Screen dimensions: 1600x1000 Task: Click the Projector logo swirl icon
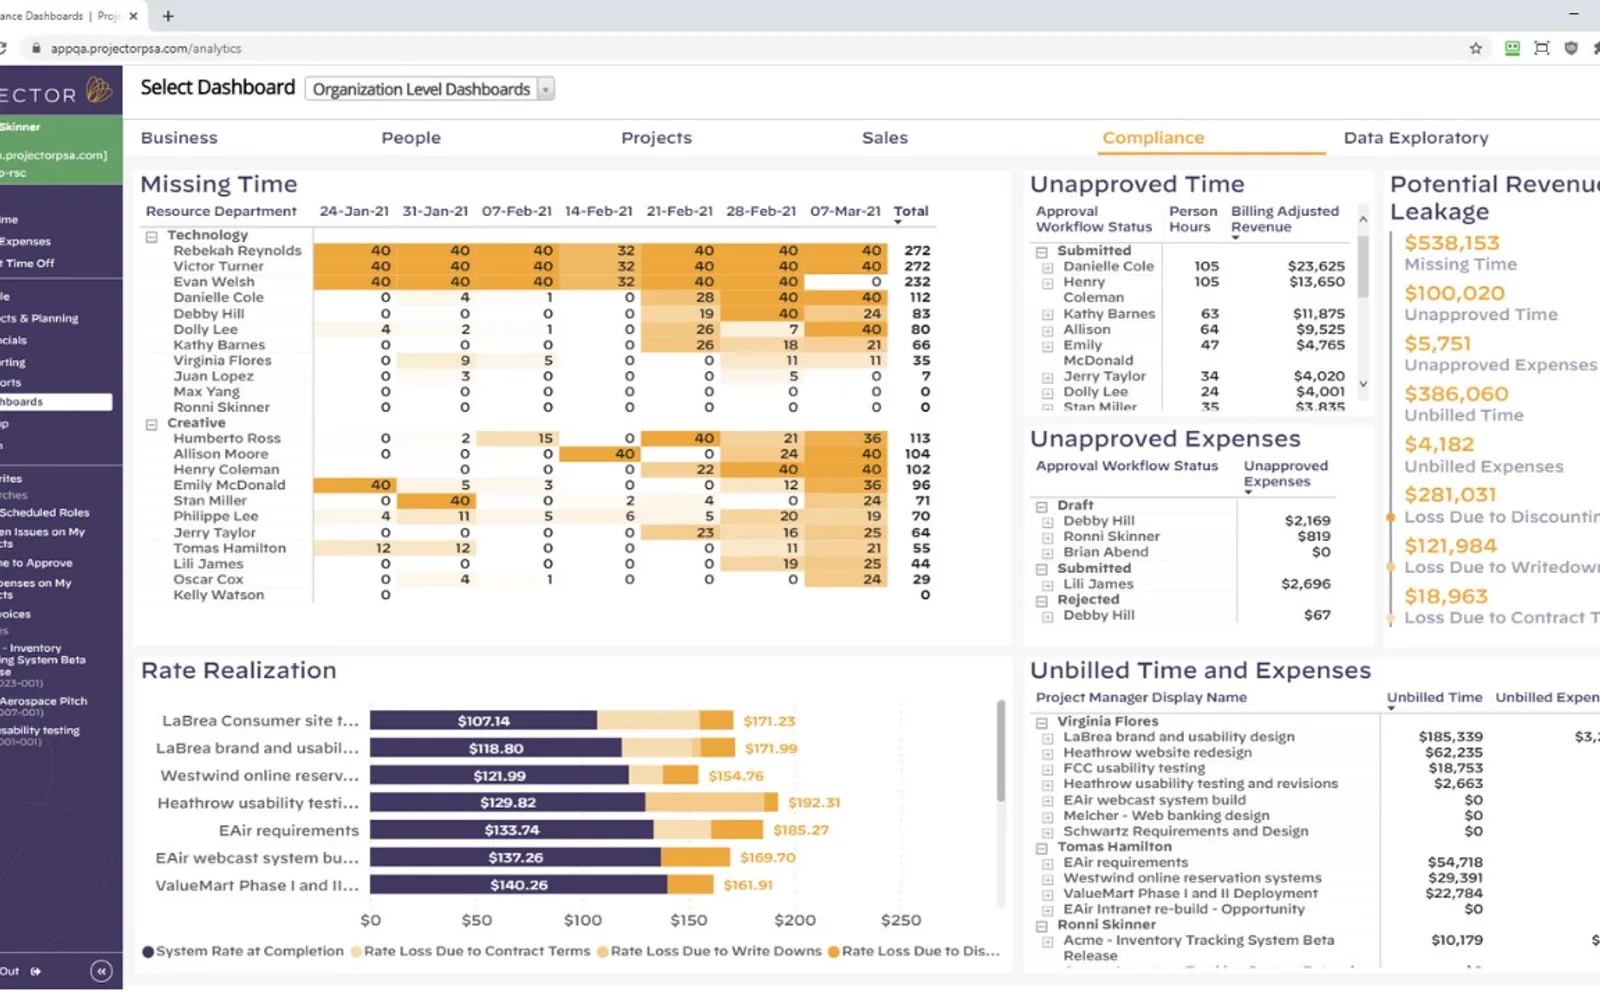[99, 91]
